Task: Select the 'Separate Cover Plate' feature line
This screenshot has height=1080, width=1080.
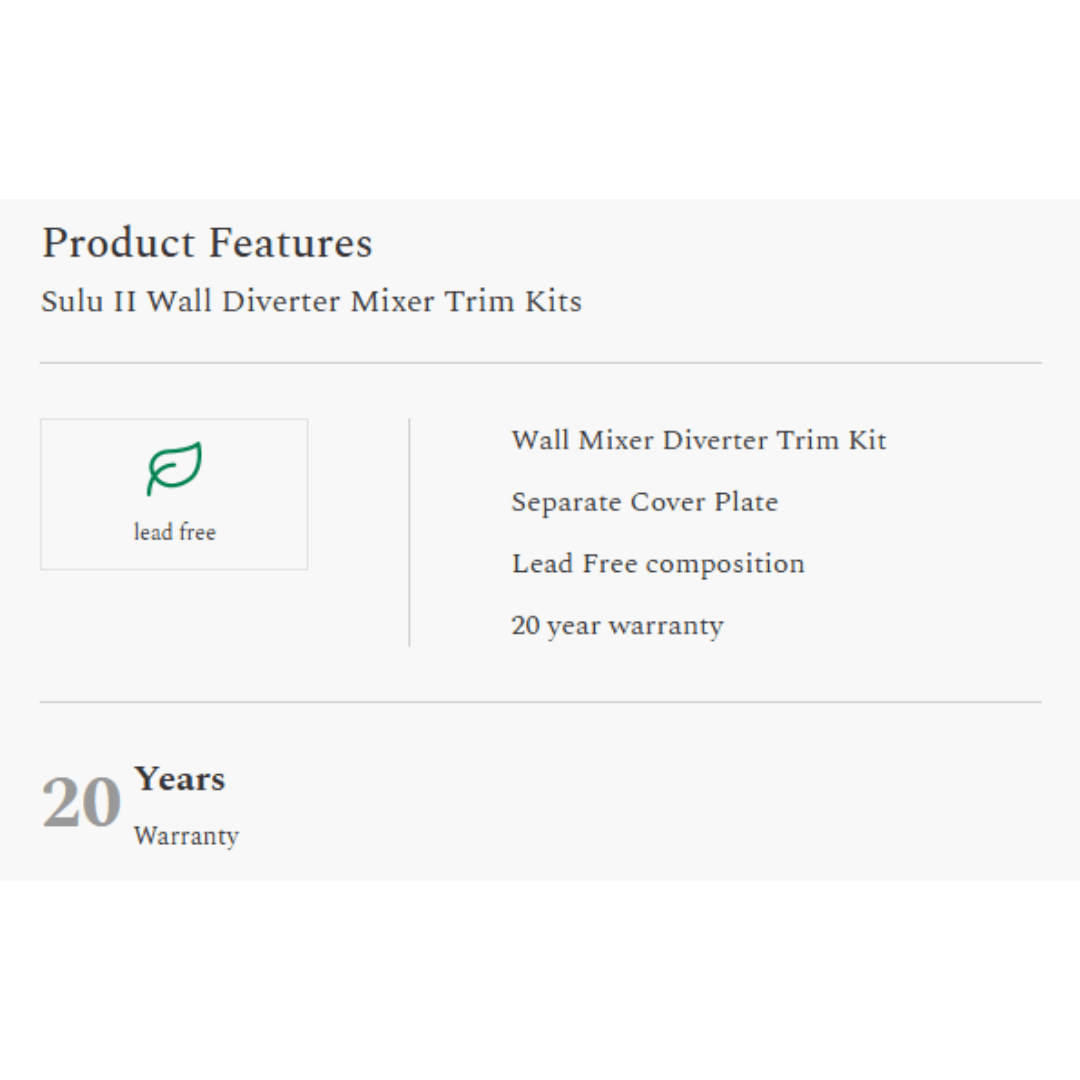Action: coord(644,502)
